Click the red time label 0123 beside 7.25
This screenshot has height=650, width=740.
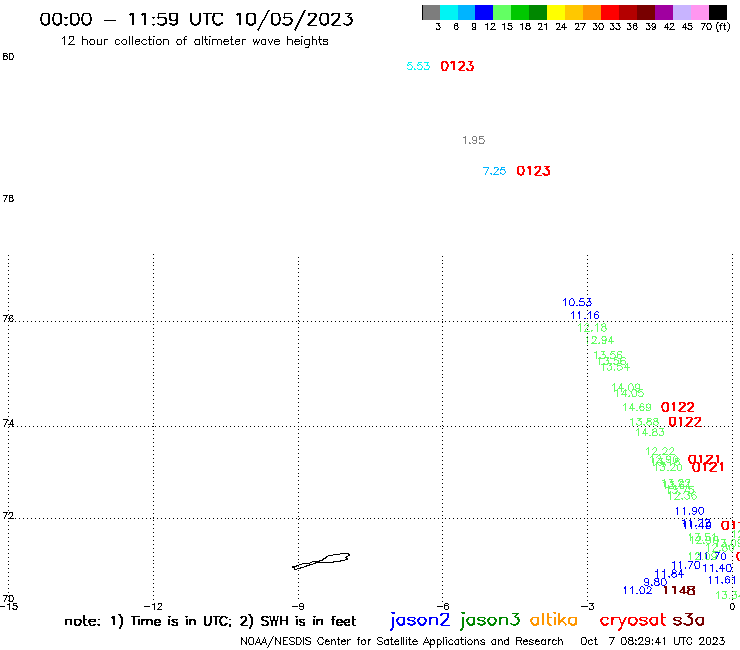[533, 171]
